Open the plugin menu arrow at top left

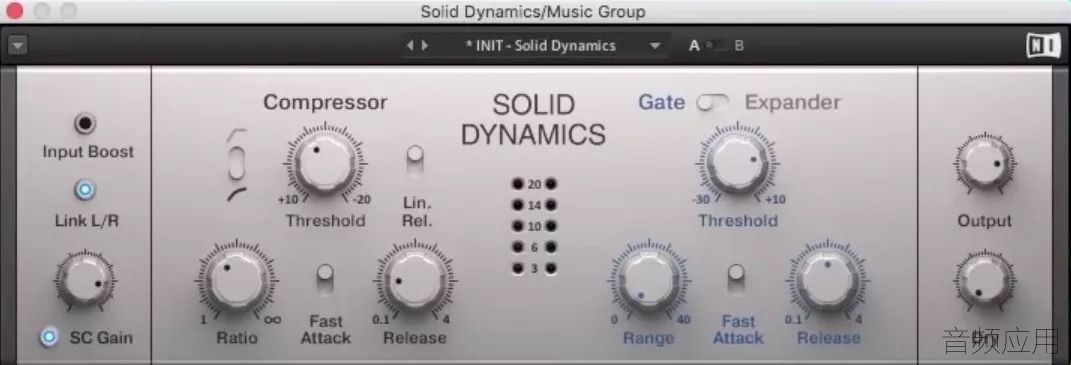(x=18, y=46)
